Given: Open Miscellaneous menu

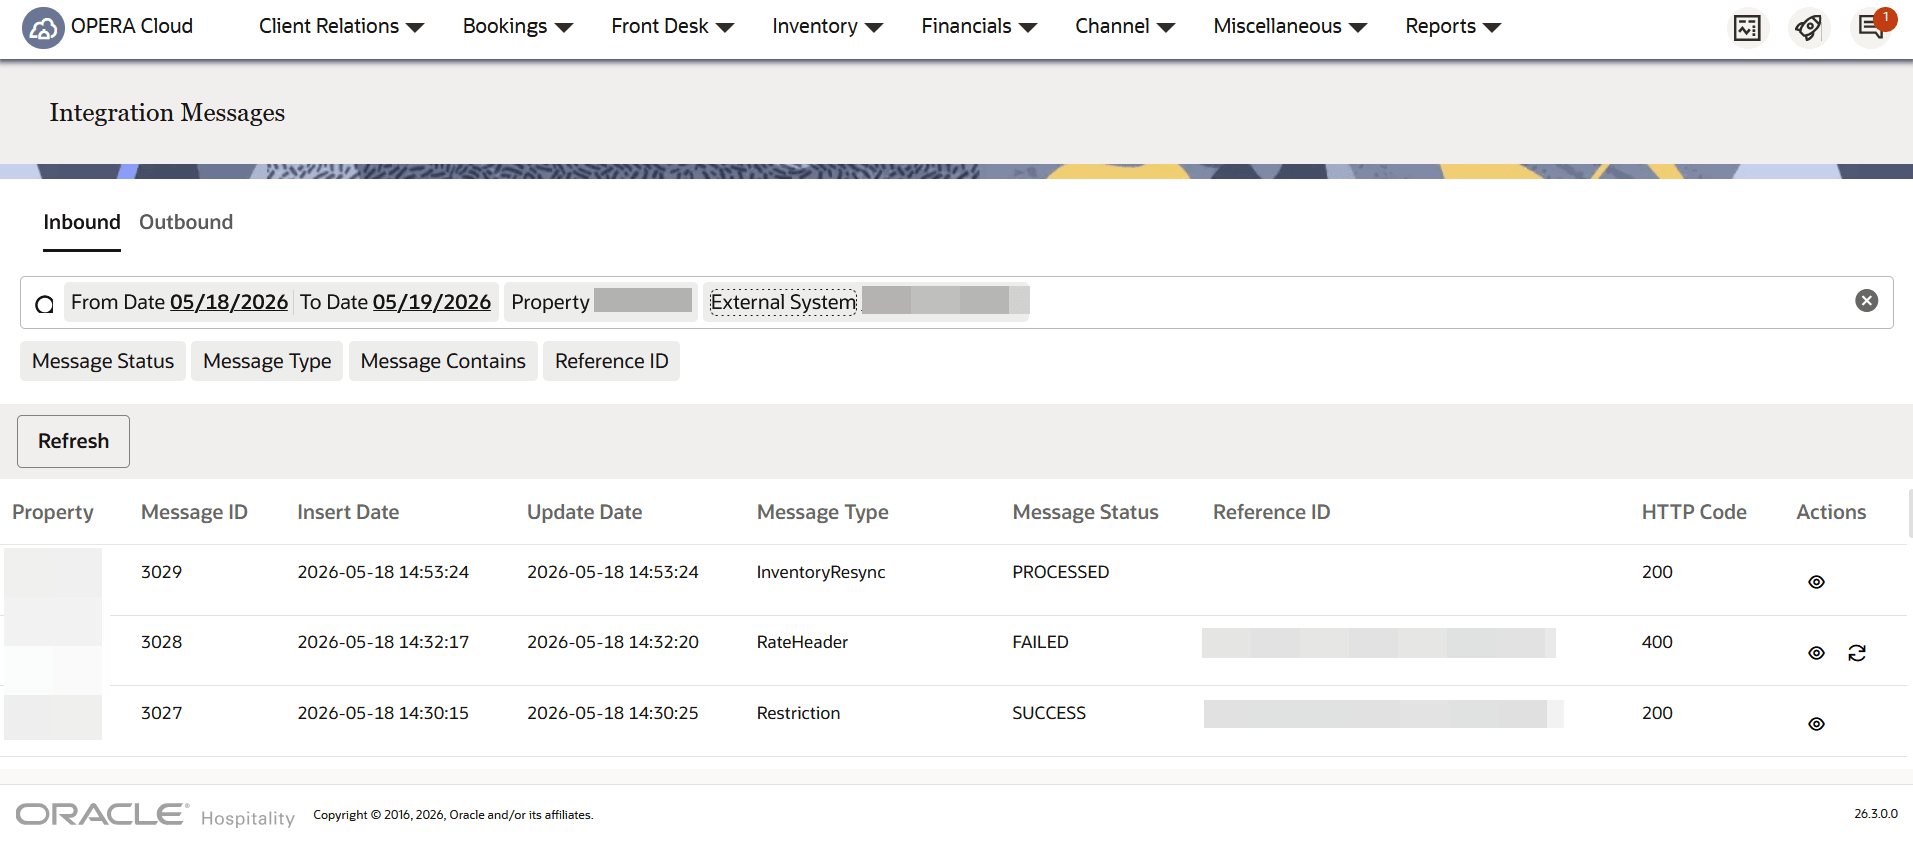Looking at the screenshot, I should tap(1289, 27).
